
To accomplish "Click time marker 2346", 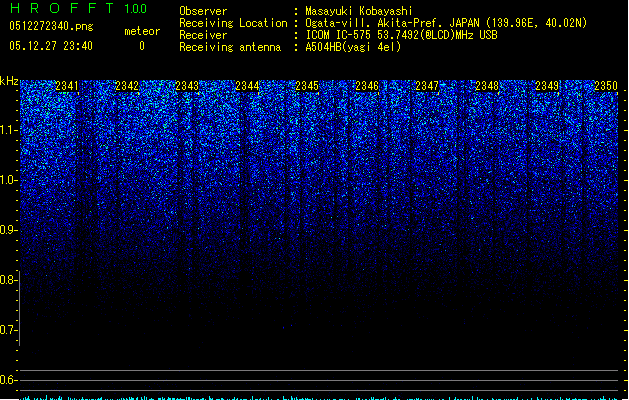I will coord(367,86).
